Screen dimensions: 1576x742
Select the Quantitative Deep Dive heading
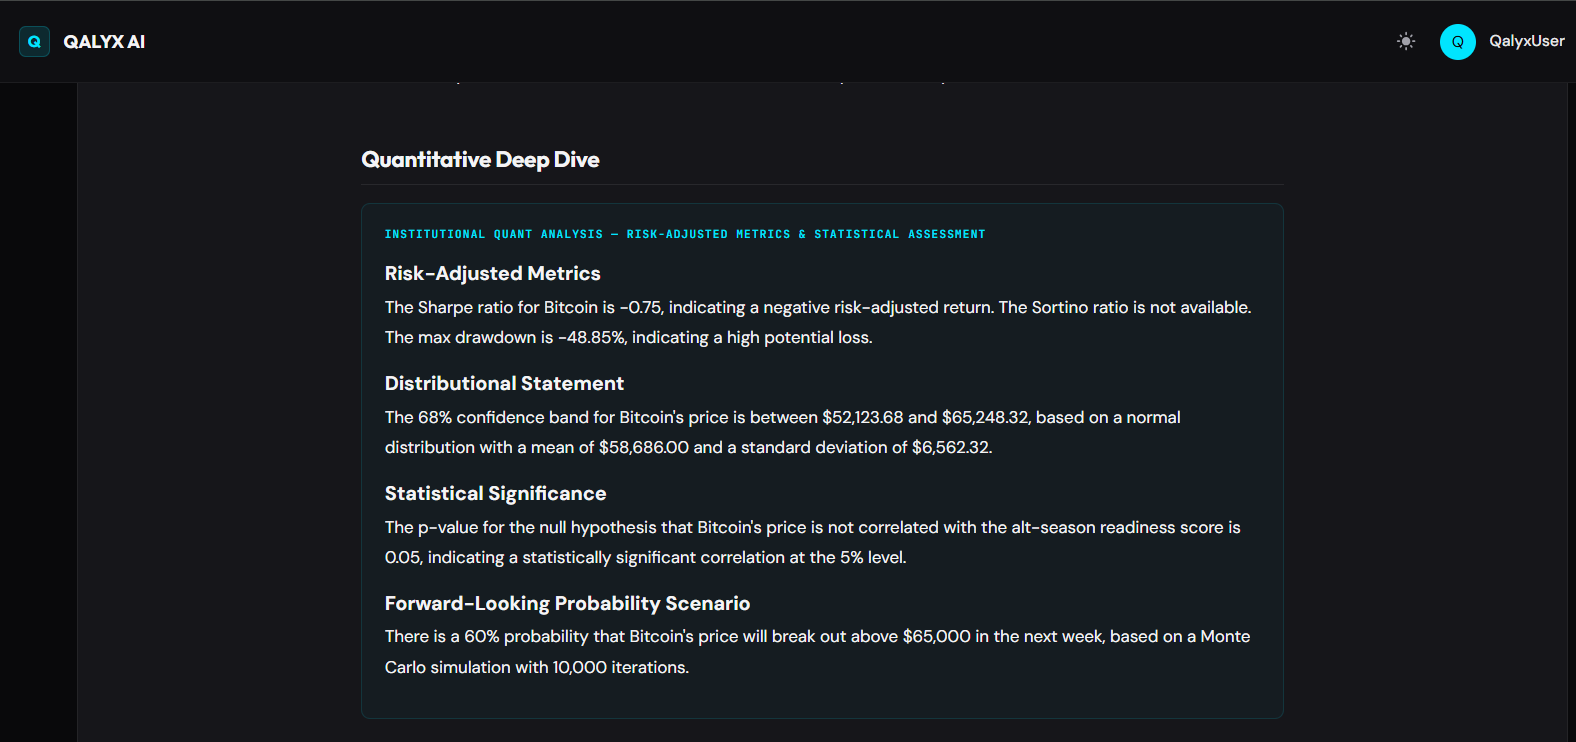pyautogui.click(x=480, y=160)
